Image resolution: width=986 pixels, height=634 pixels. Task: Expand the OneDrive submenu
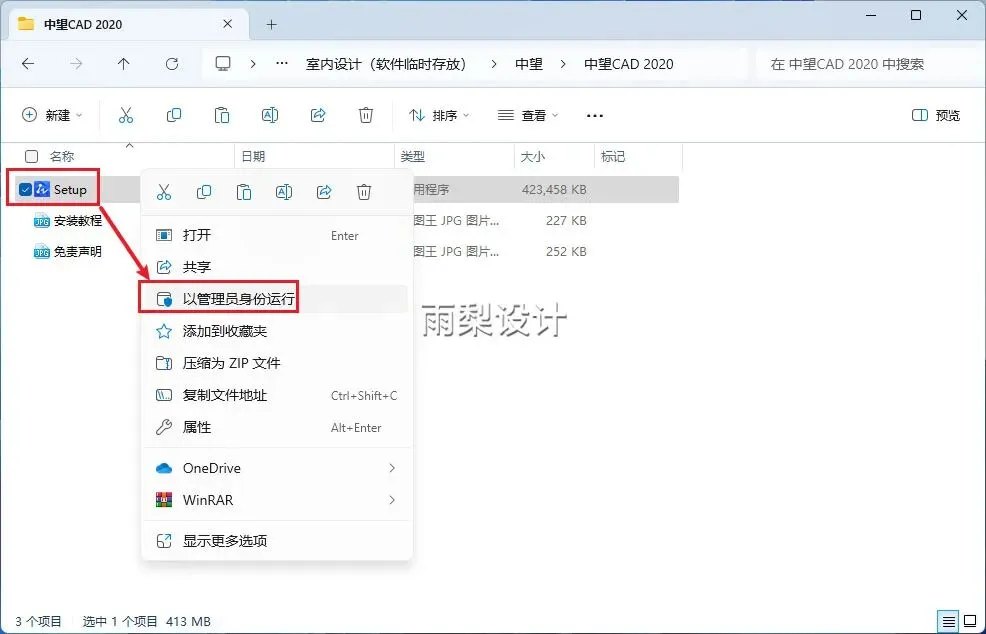277,468
